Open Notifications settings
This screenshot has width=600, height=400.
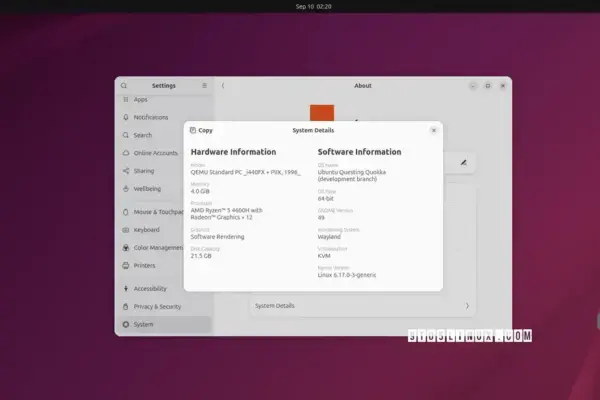pyautogui.click(x=164, y=117)
